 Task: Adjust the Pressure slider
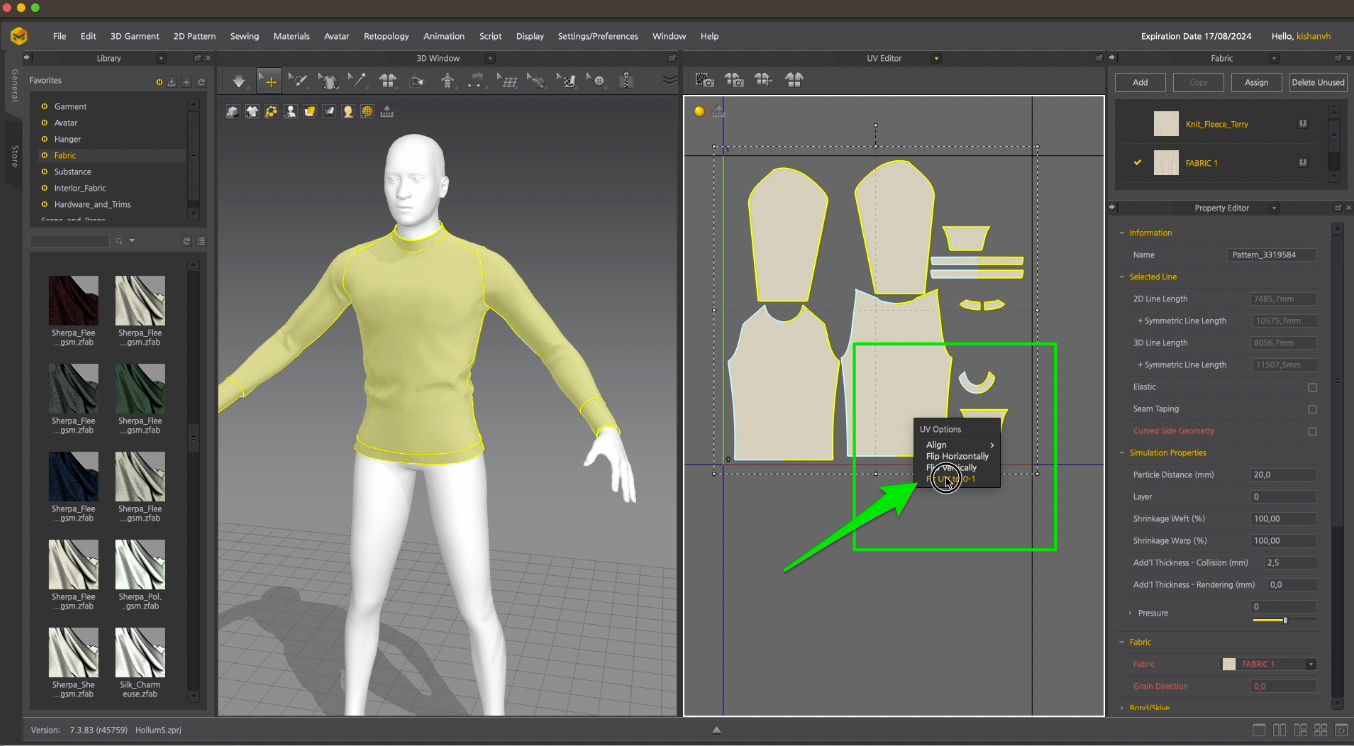(x=1284, y=621)
